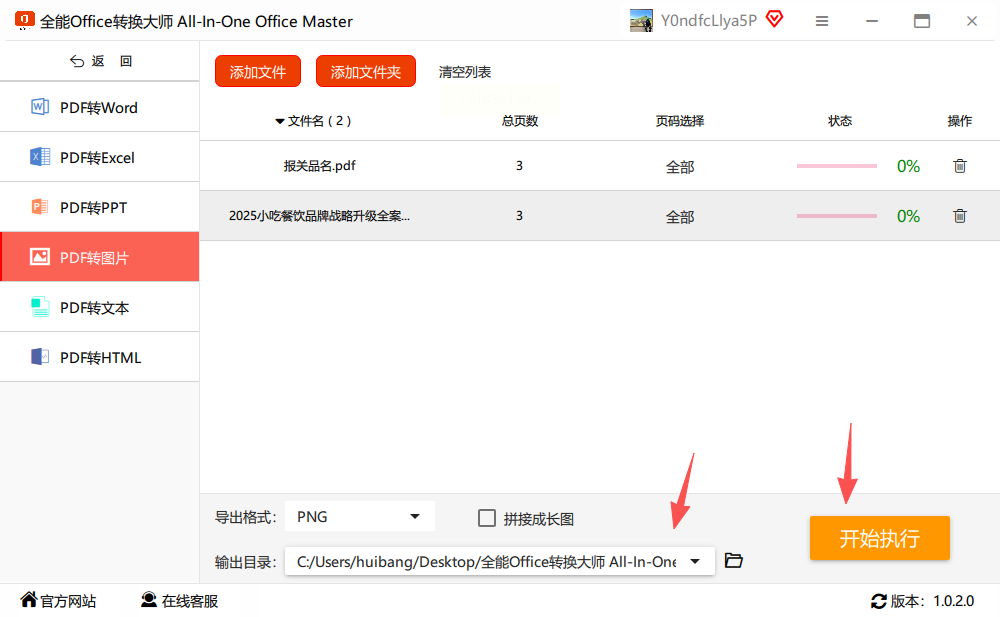Click the PDF转PPT presentation icon
The height and width of the screenshot is (617, 1000).
pos(40,207)
